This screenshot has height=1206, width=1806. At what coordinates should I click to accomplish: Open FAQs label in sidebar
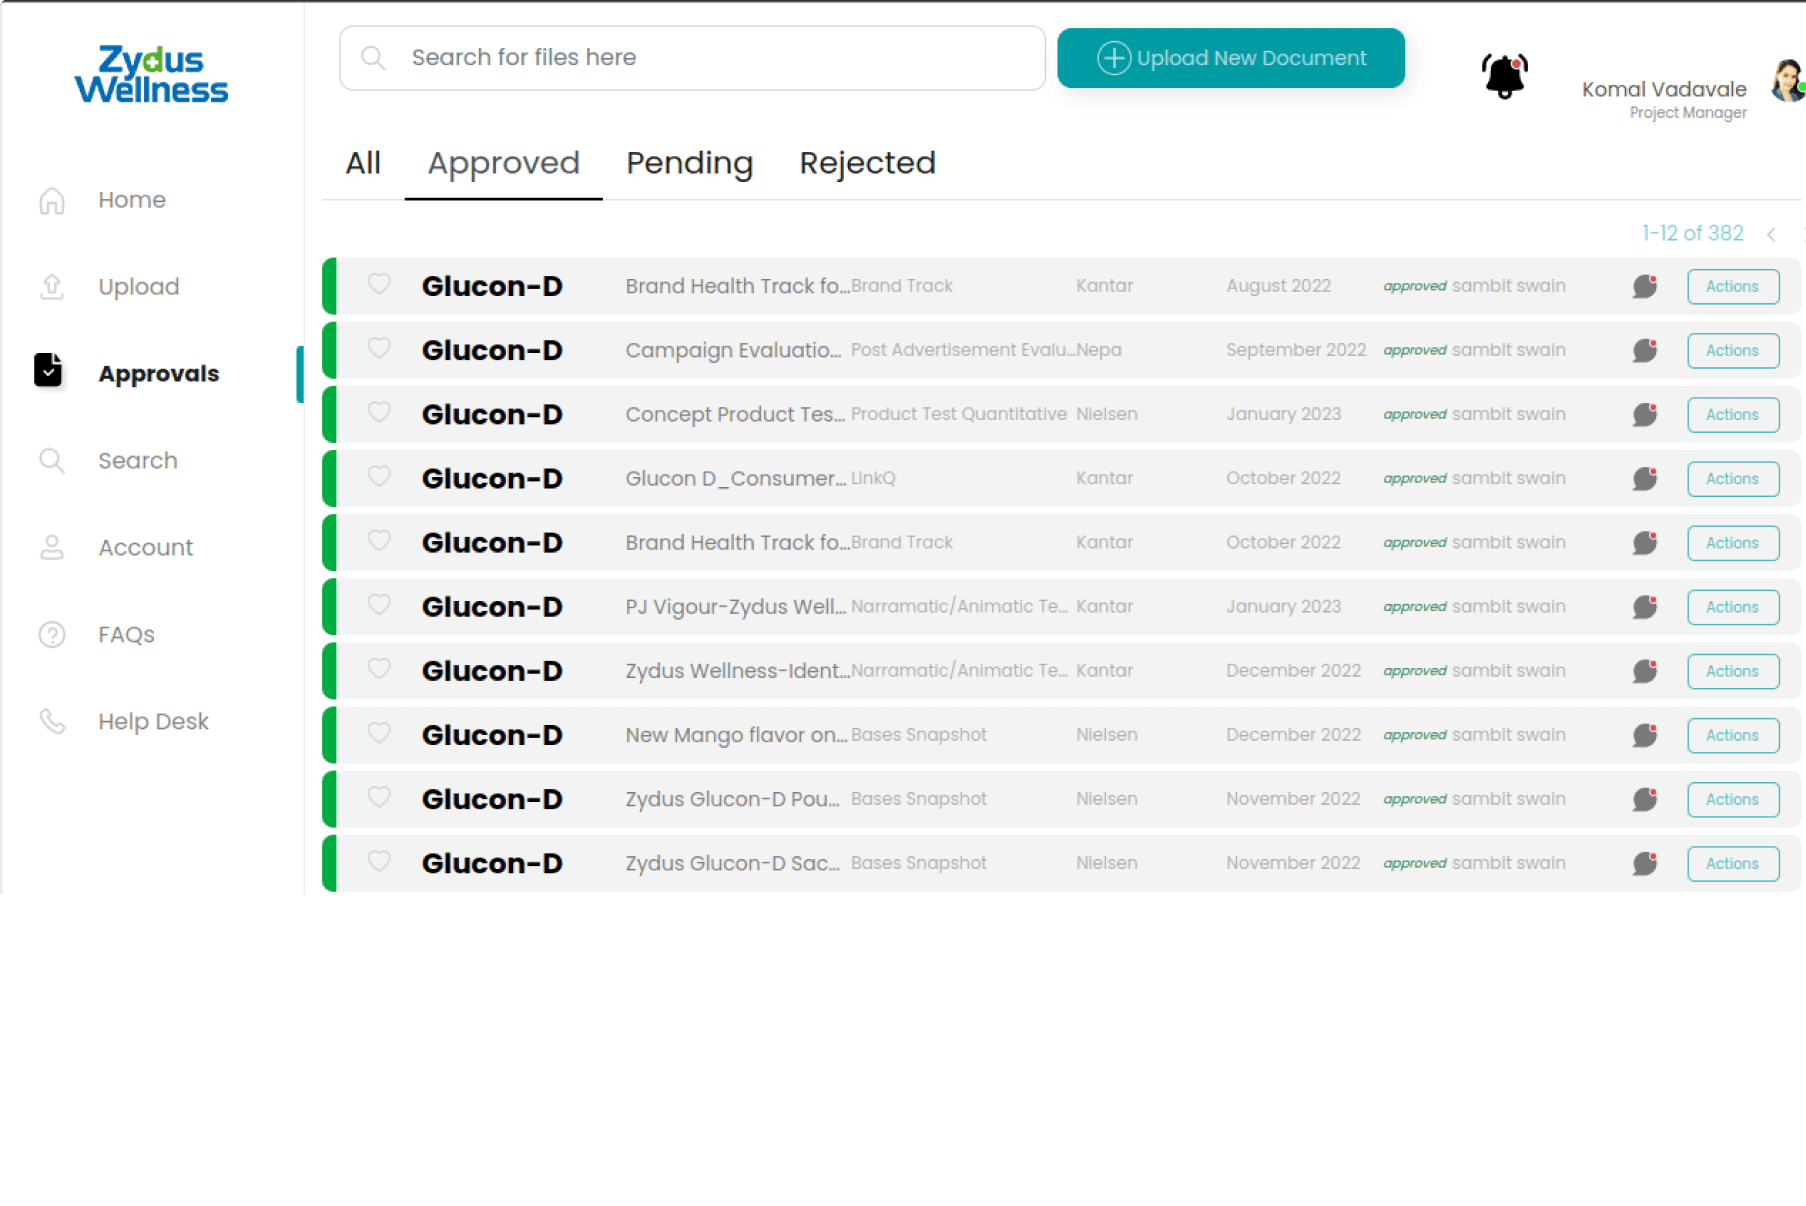127,635
